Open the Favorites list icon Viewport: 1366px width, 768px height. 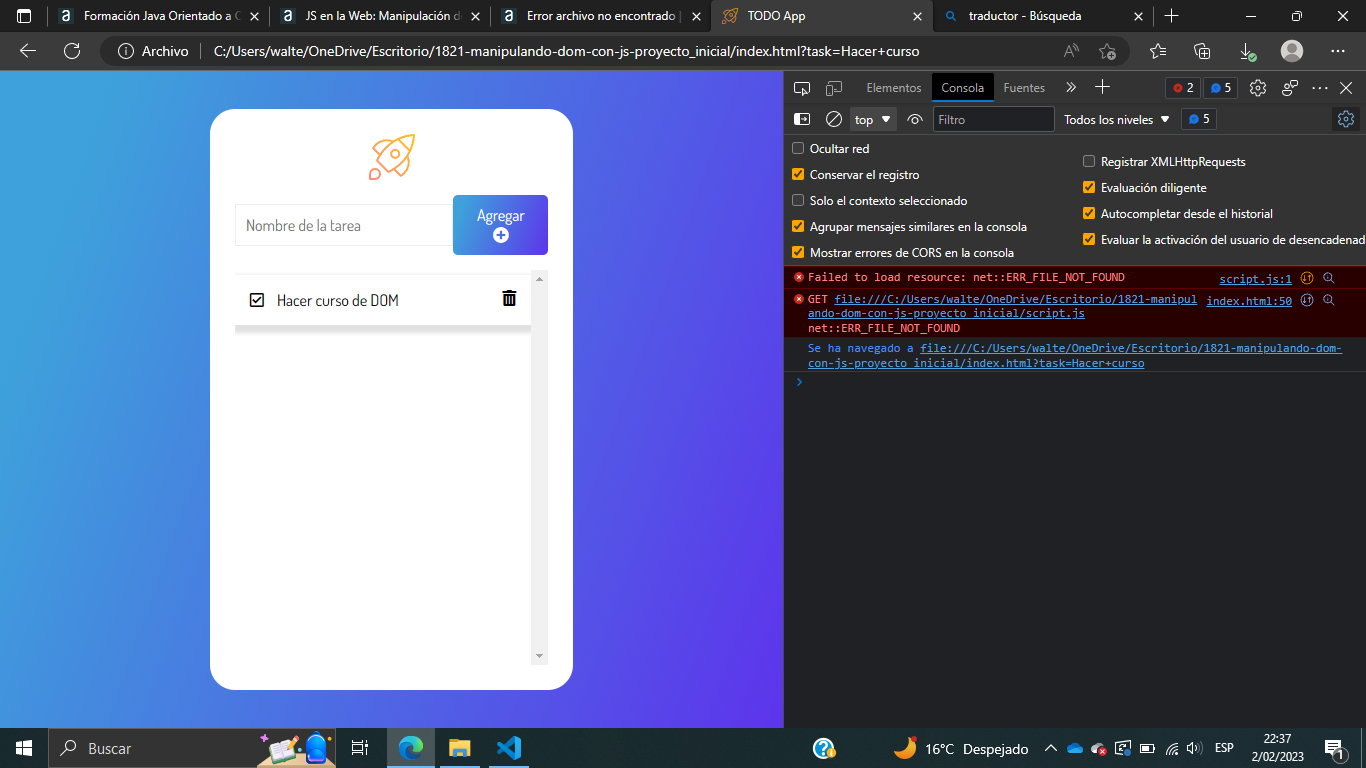[1158, 51]
